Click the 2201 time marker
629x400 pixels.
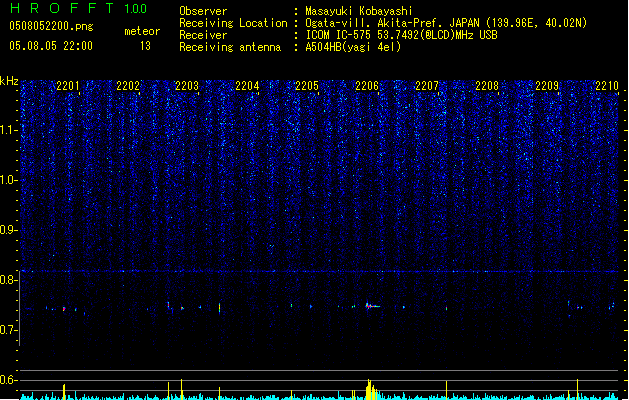pyautogui.click(x=68, y=86)
